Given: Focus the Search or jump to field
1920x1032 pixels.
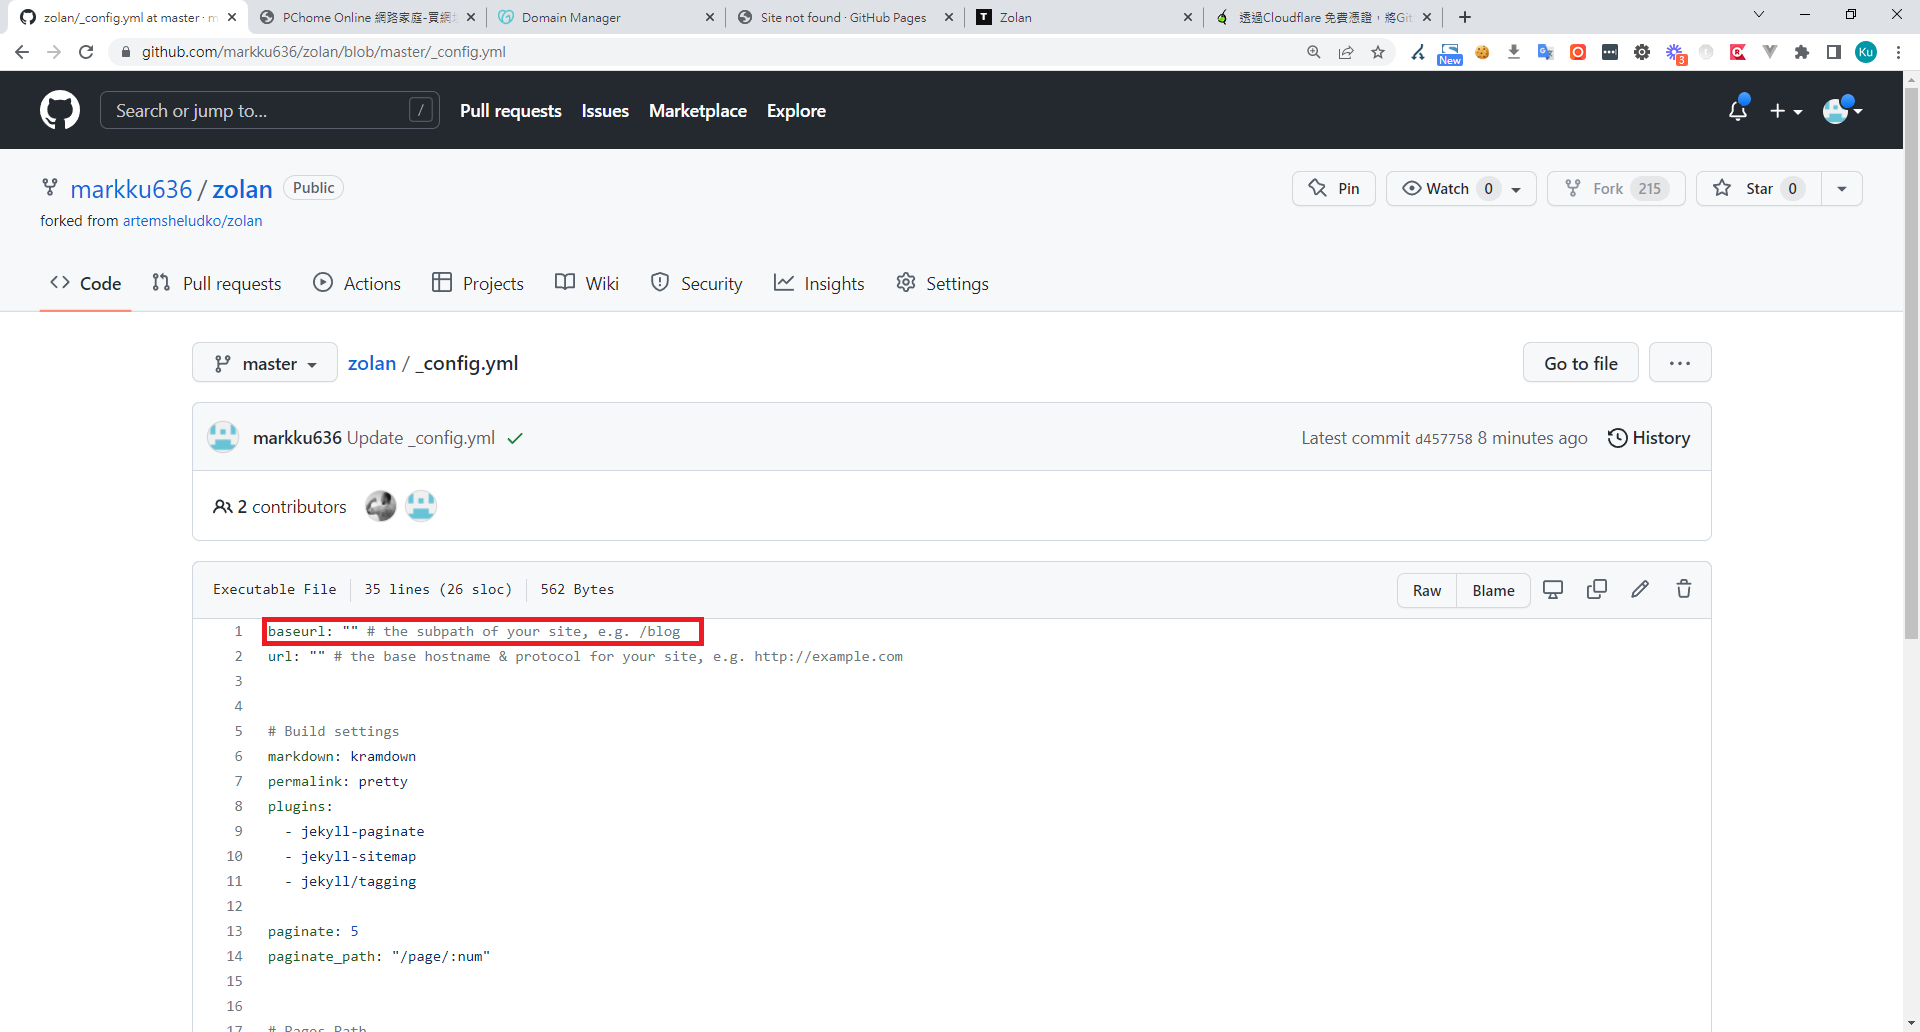Looking at the screenshot, I should (260, 111).
